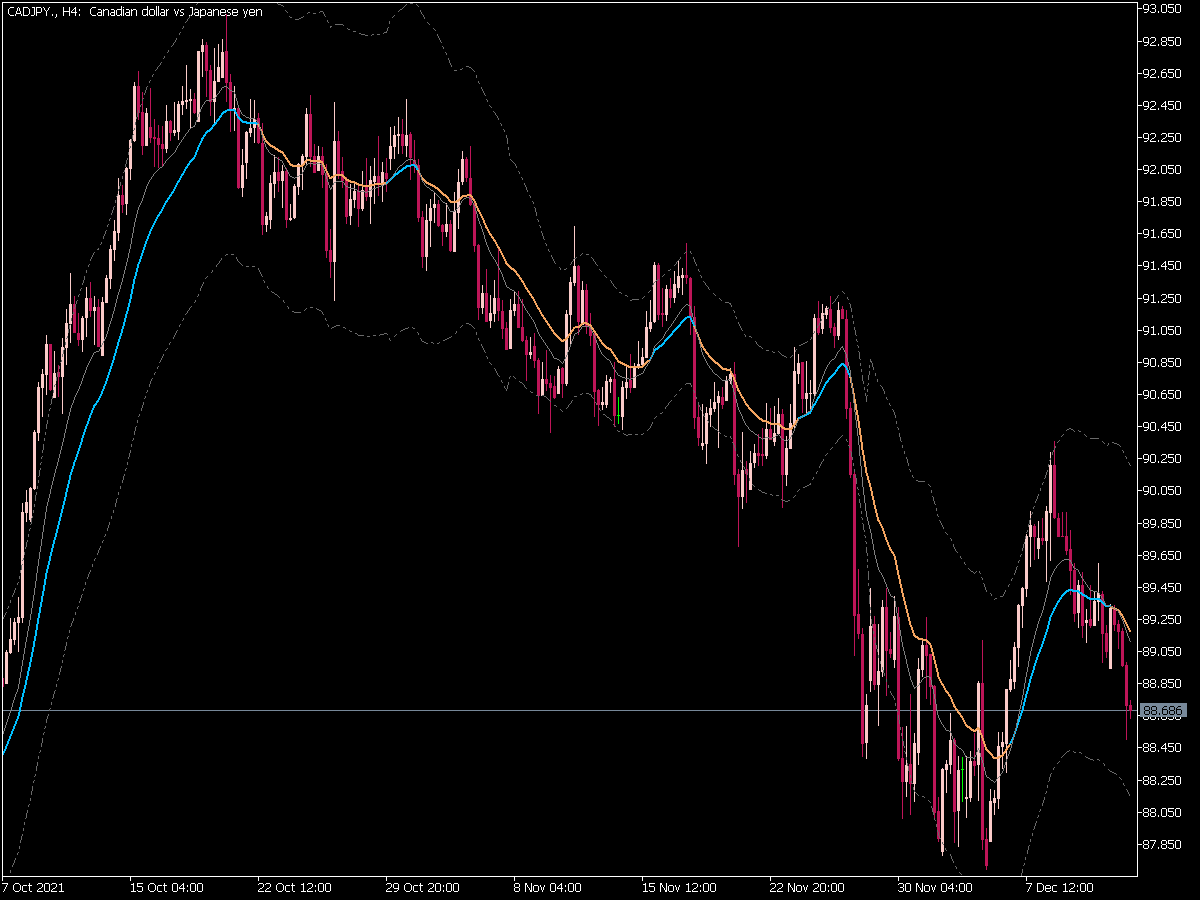Pick the 91.450 price scale value

(x=1163, y=265)
